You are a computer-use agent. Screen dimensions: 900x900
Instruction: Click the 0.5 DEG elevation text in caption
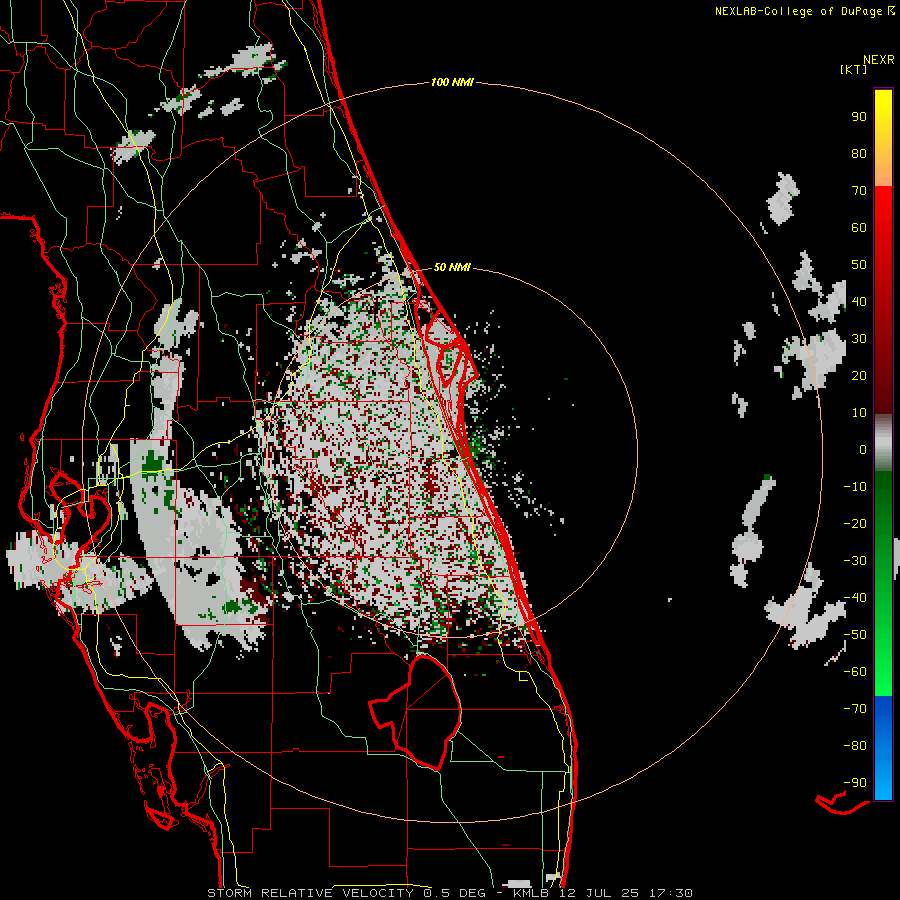click(455, 893)
